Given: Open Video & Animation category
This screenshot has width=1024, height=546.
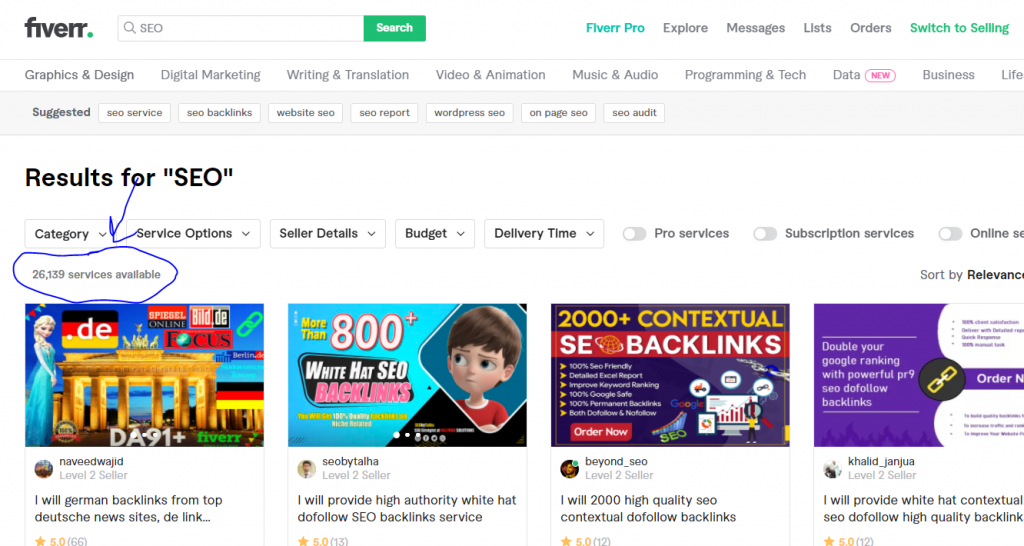Looking at the screenshot, I should 490,74.
